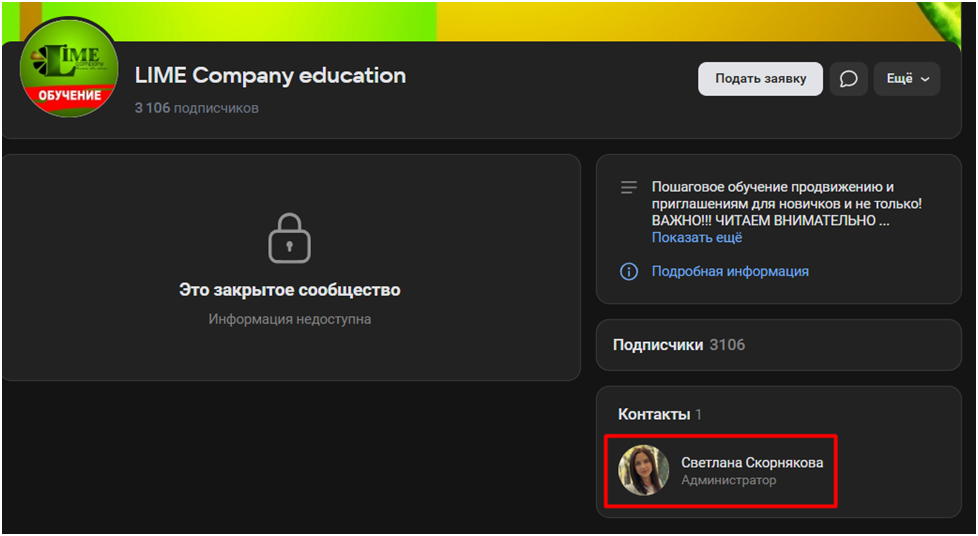Expand the 'Ещё' dropdown menu
This screenshot has height=536, width=978.
(906, 79)
